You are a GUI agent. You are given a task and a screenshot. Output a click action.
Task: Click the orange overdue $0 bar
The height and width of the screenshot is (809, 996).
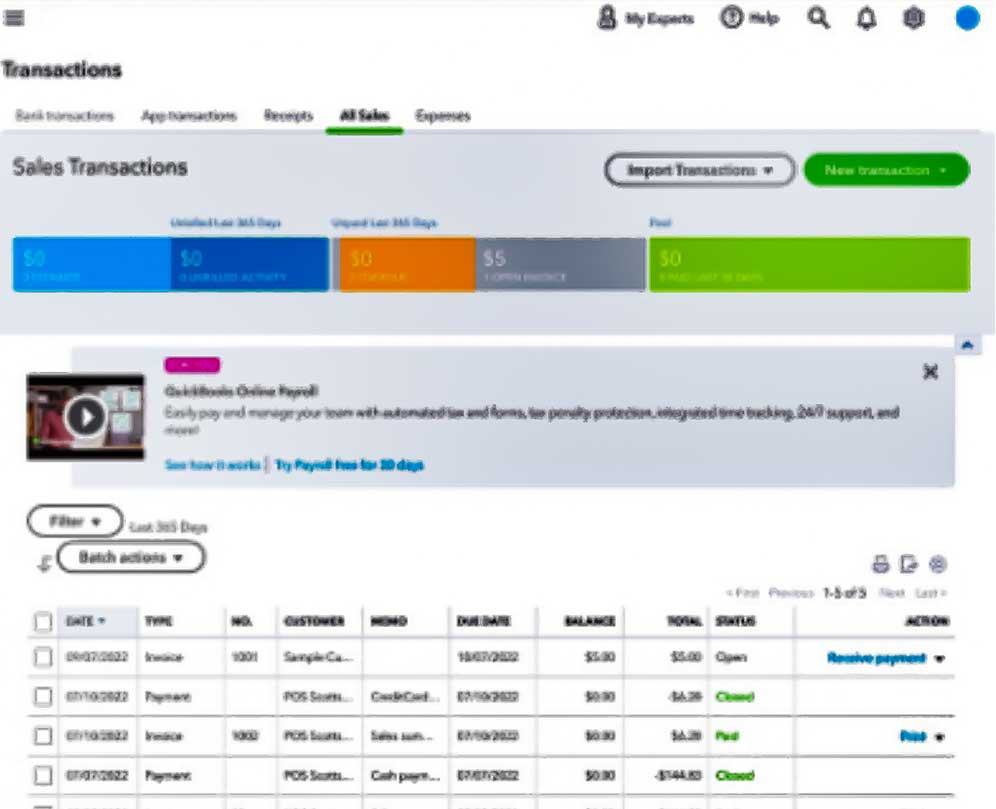(x=407, y=265)
